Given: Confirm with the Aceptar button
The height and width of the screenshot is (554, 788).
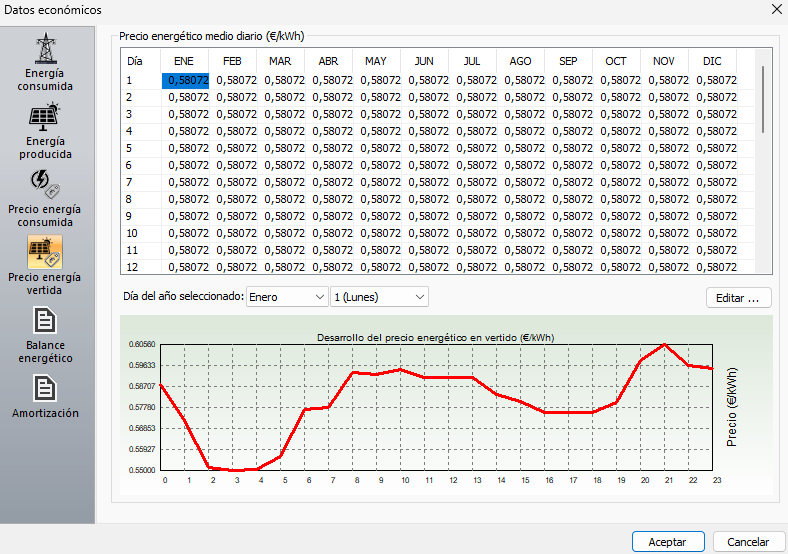Looking at the screenshot, I should tap(668, 541).
